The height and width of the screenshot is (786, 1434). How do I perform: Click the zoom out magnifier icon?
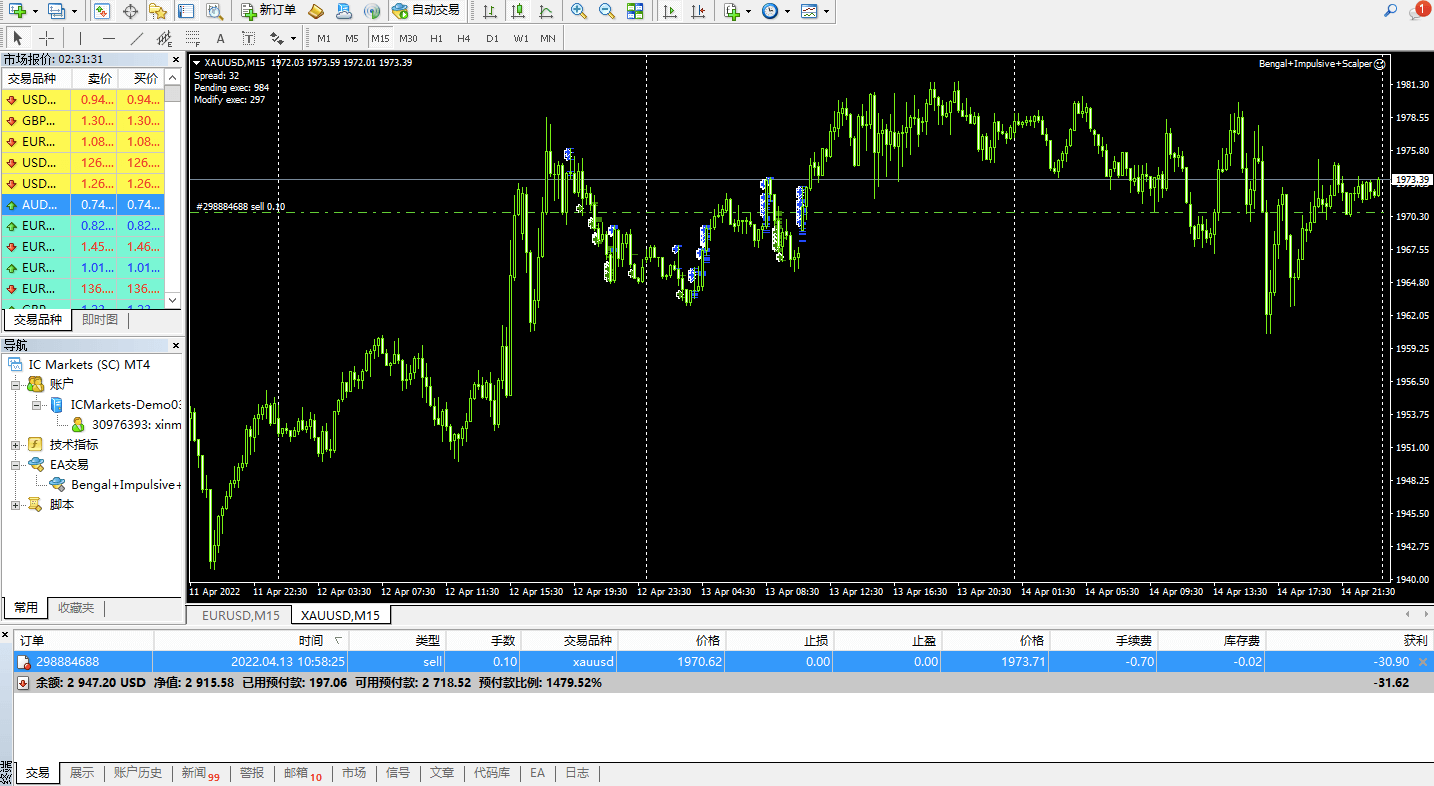(x=607, y=11)
